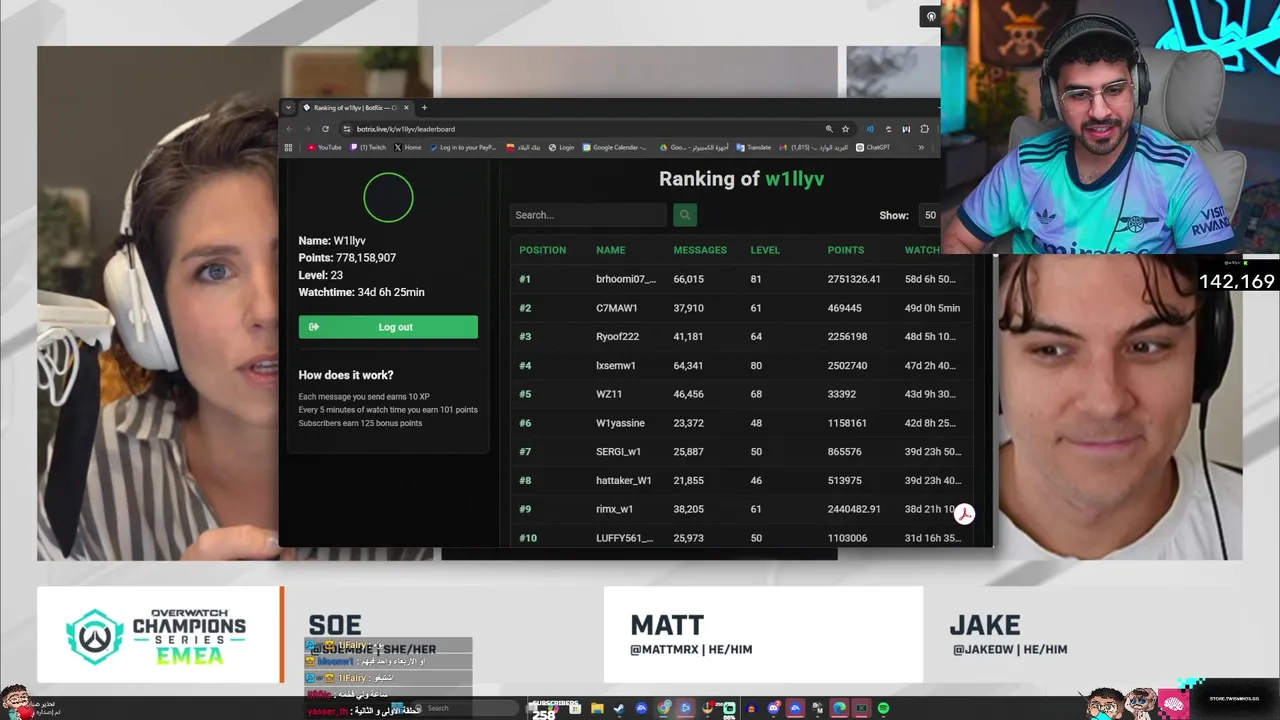Reload the botrix.live page
This screenshot has height=720, width=1280.
tap(325, 129)
